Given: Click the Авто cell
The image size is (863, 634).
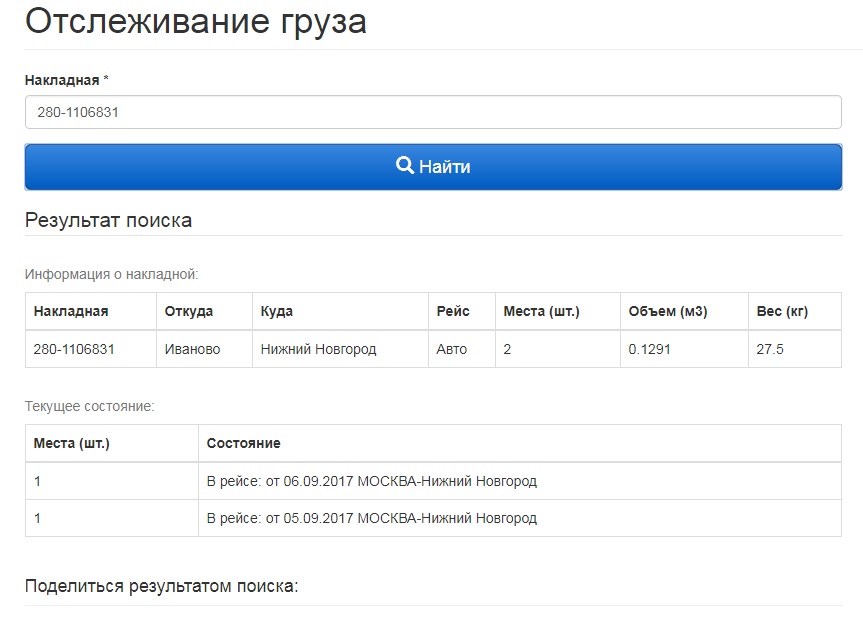Looking at the screenshot, I should (x=462, y=349).
